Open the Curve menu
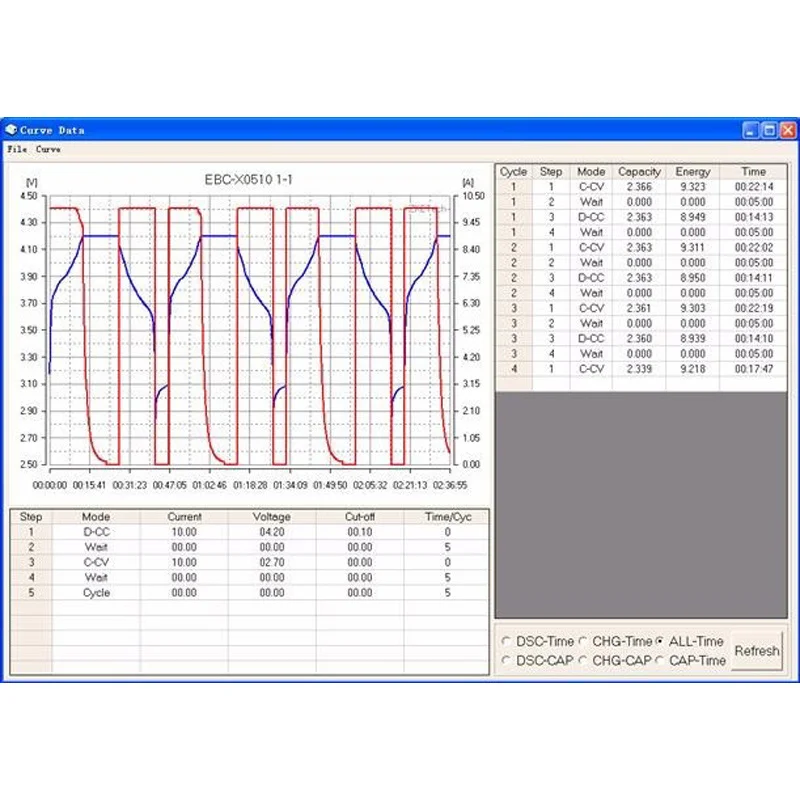 (x=48, y=149)
